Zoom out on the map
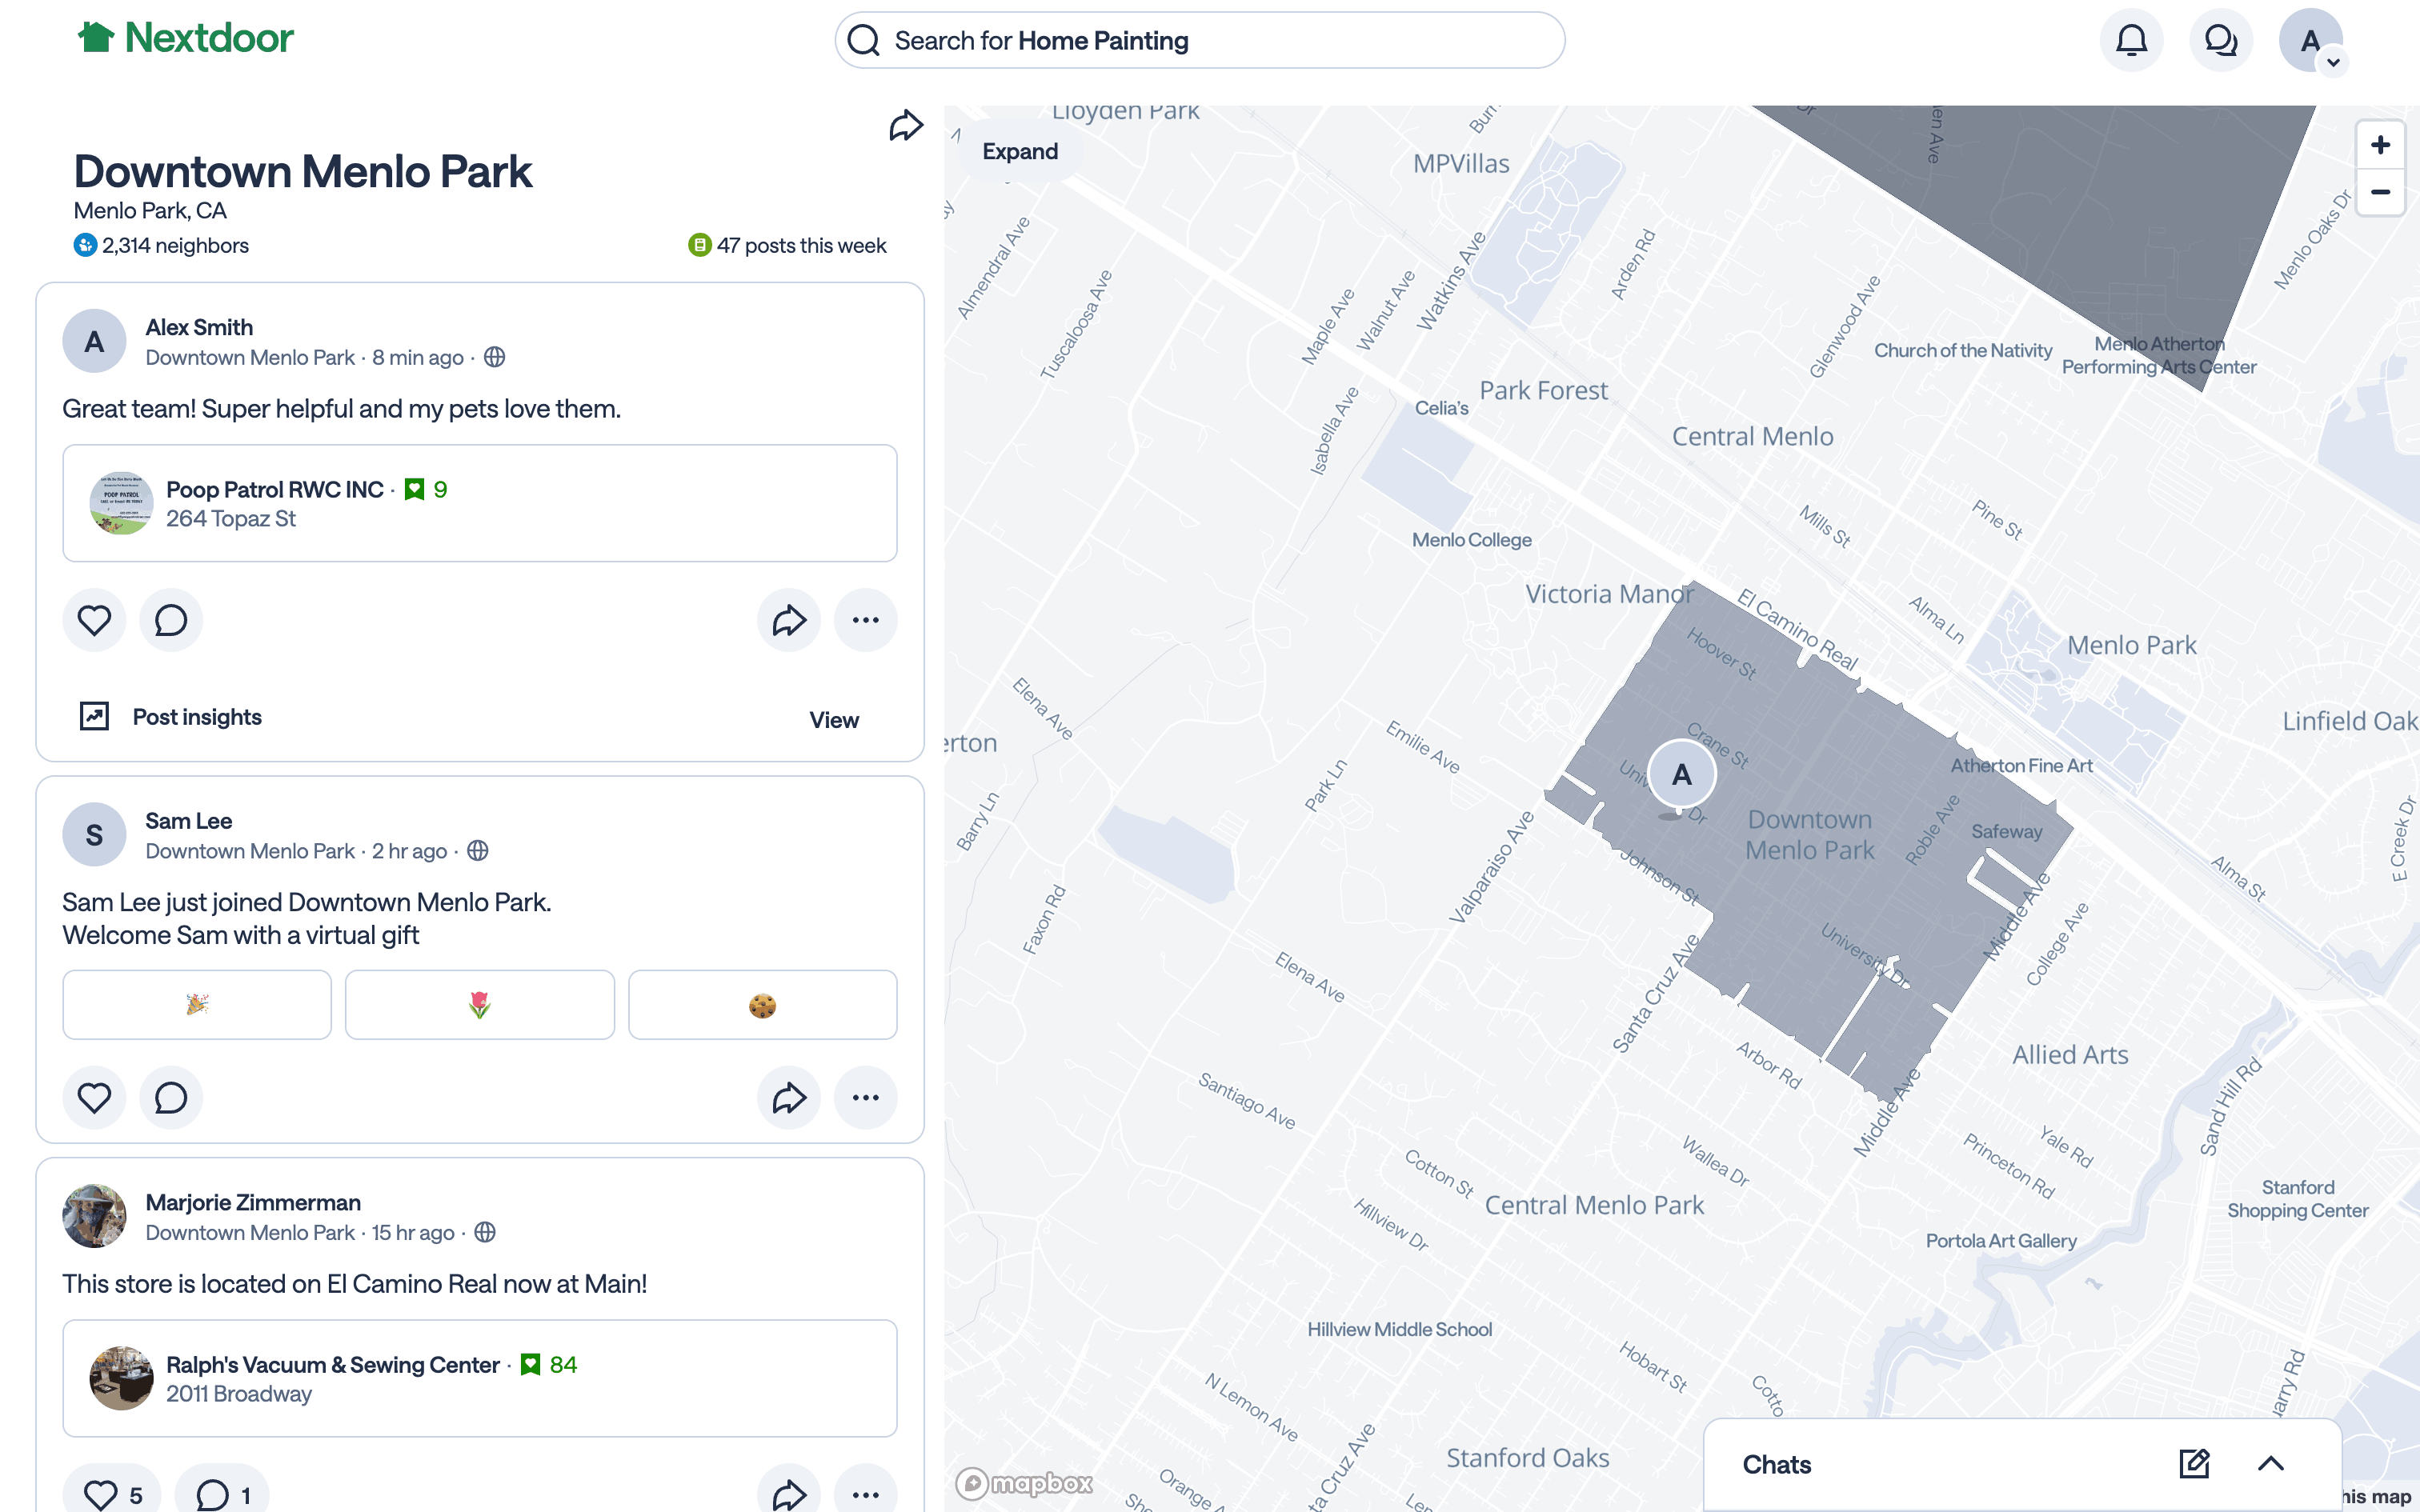Image resolution: width=2420 pixels, height=1512 pixels. [x=2380, y=192]
